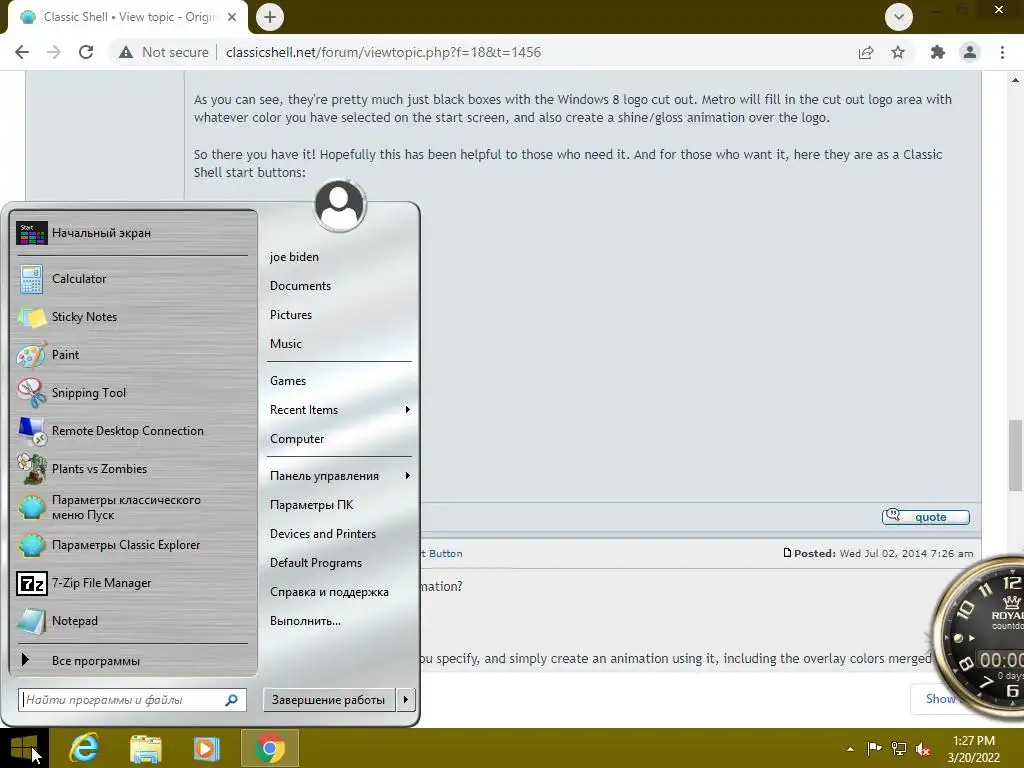Open File Explorer from the taskbar

coord(146,748)
